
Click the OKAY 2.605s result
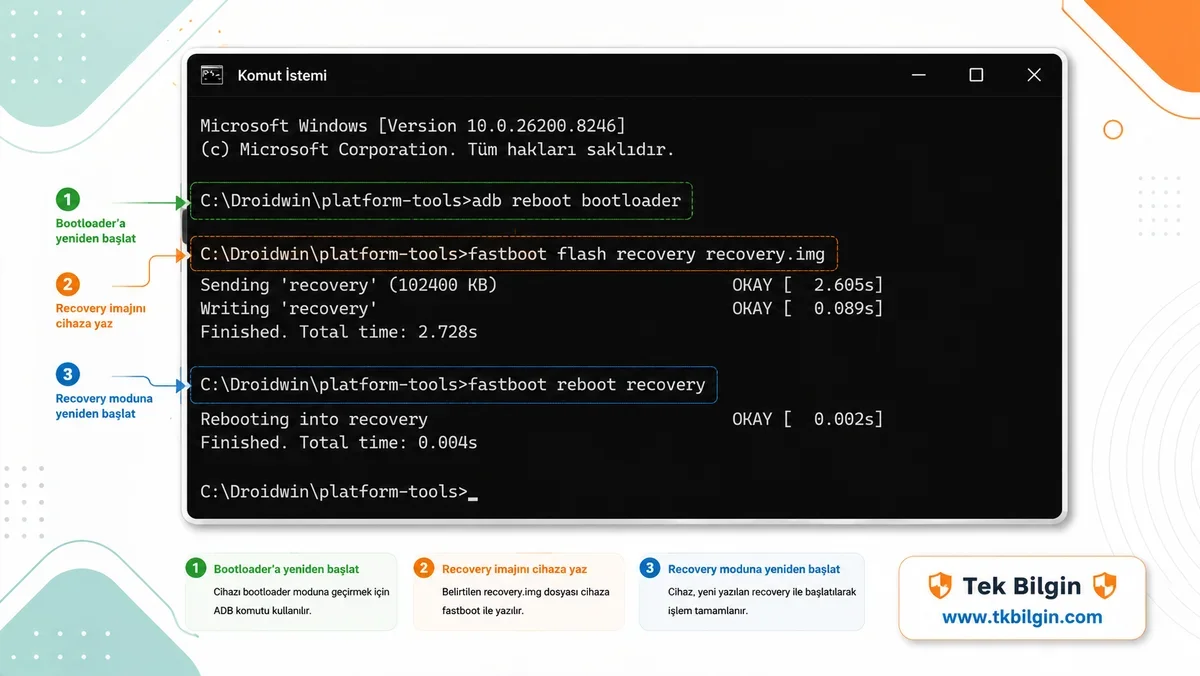point(808,285)
